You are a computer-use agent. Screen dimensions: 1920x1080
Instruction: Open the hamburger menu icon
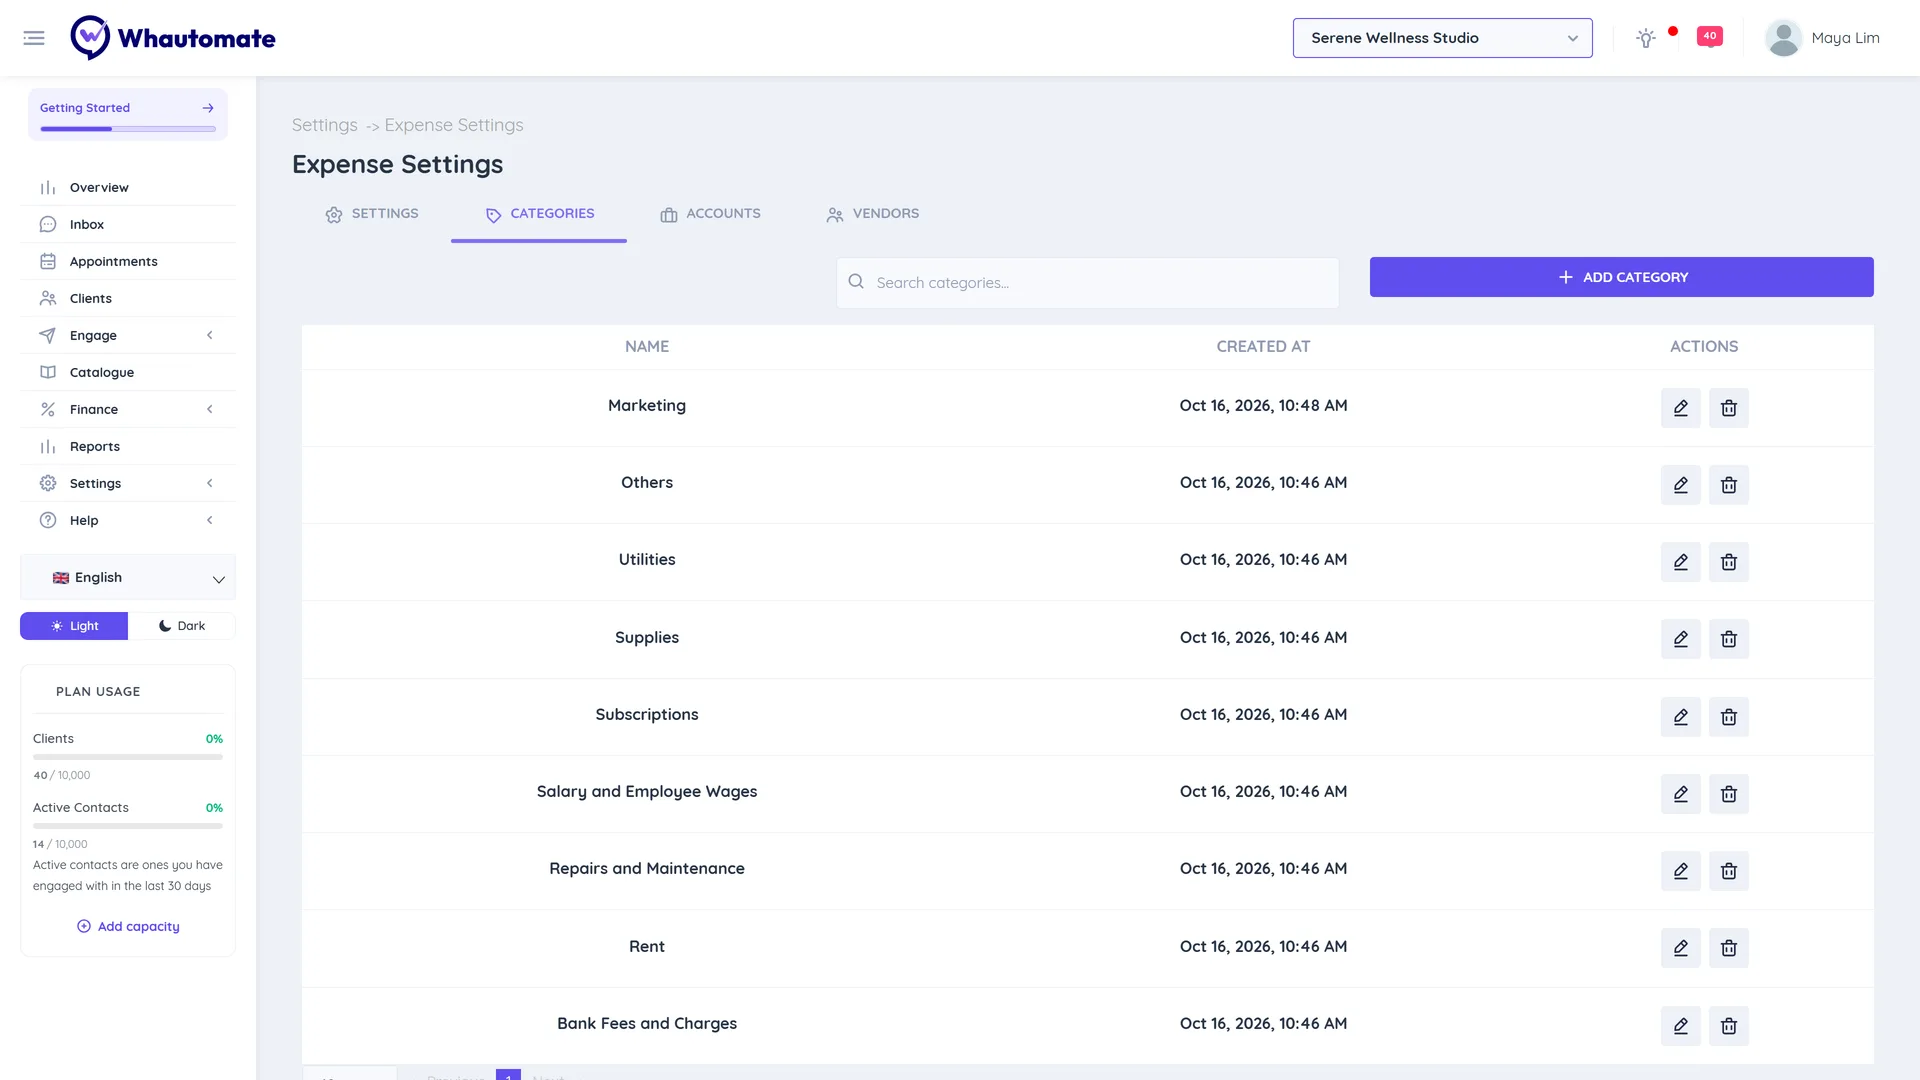click(x=34, y=38)
